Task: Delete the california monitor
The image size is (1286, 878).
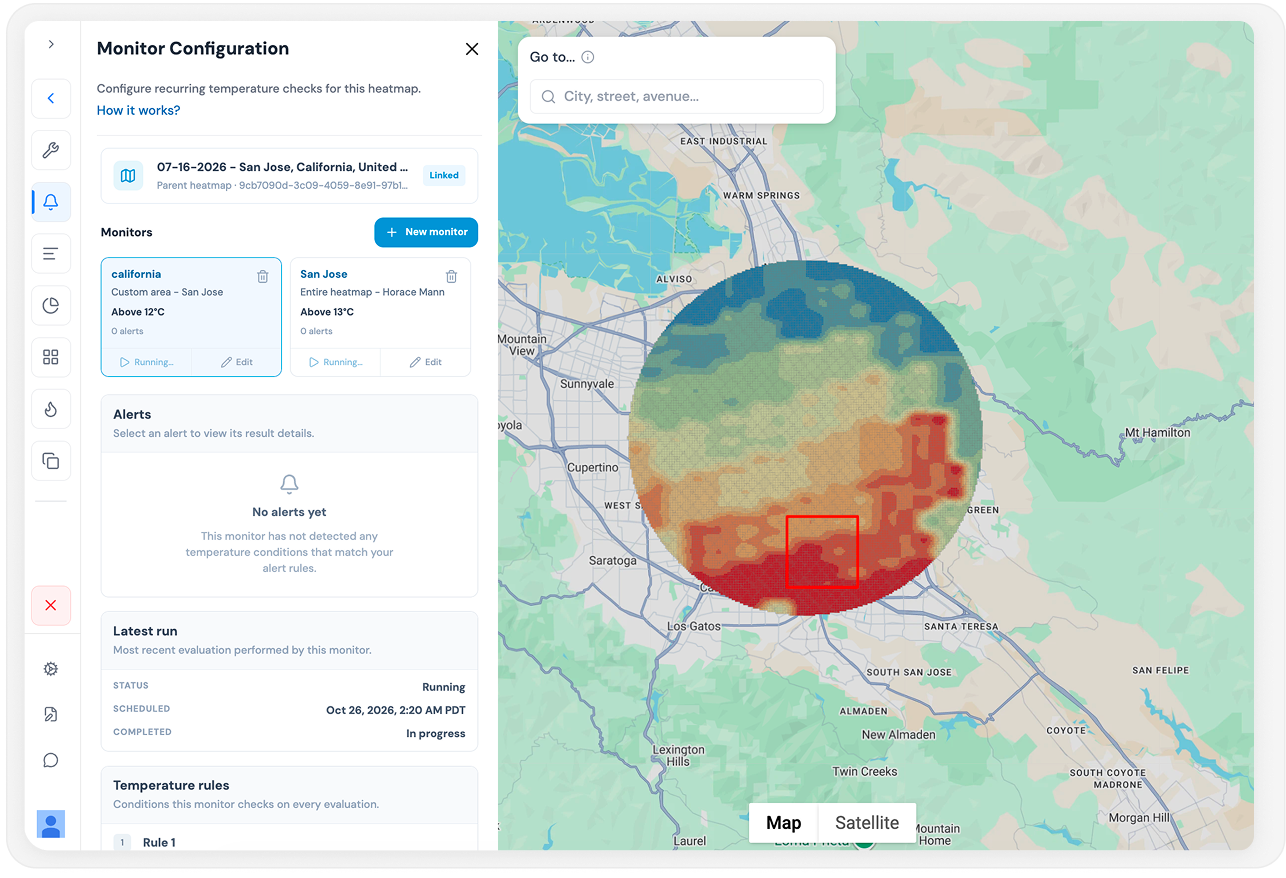Action: (263, 276)
